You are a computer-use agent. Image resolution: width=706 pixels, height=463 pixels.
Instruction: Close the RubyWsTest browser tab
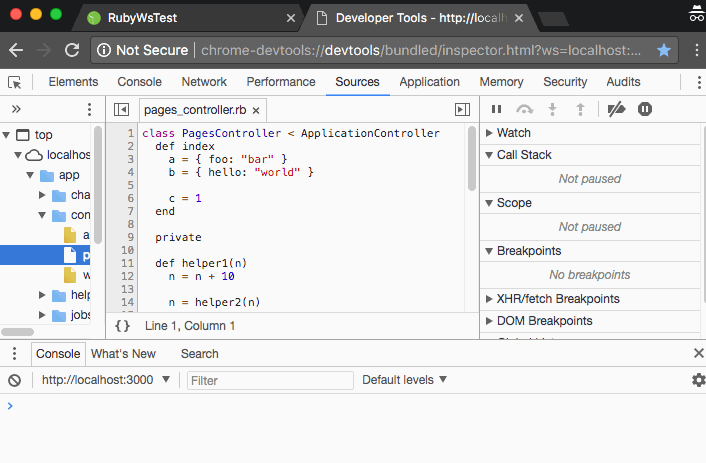click(291, 18)
